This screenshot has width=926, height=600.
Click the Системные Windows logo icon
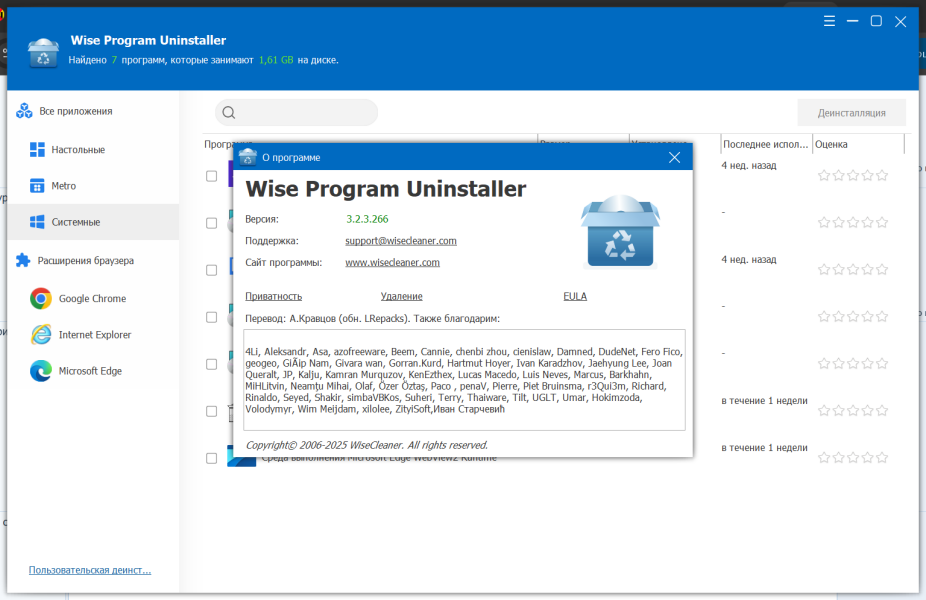pyautogui.click(x=37, y=222)
